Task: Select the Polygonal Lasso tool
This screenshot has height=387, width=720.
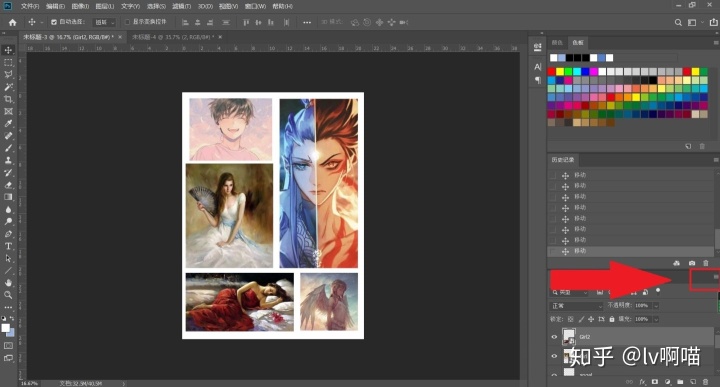Action: tap(8, 74)
